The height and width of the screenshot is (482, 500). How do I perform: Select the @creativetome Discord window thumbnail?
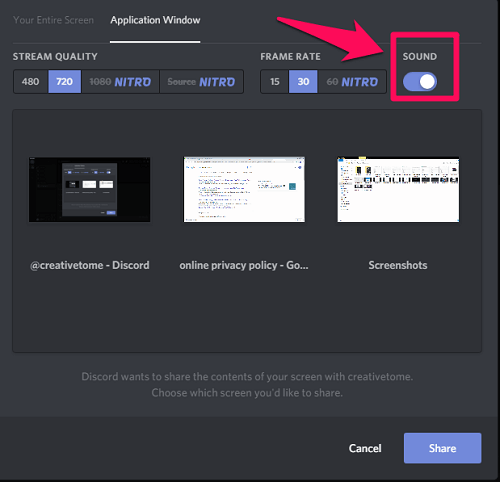[x=89, y=189]
